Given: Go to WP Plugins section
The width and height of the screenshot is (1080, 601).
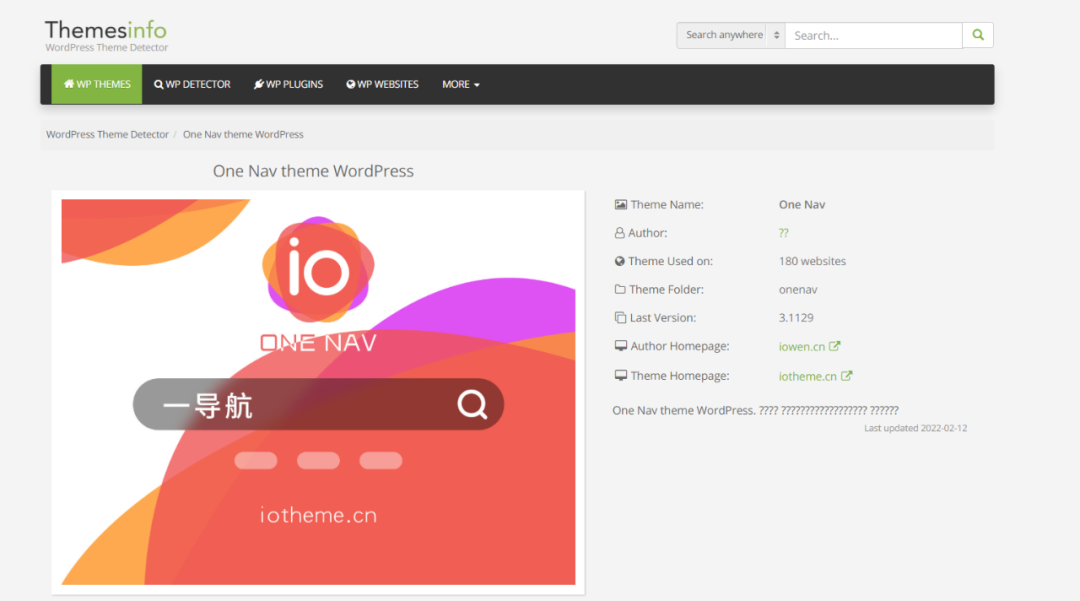Looking at the screenshot, I should point(288,84).
